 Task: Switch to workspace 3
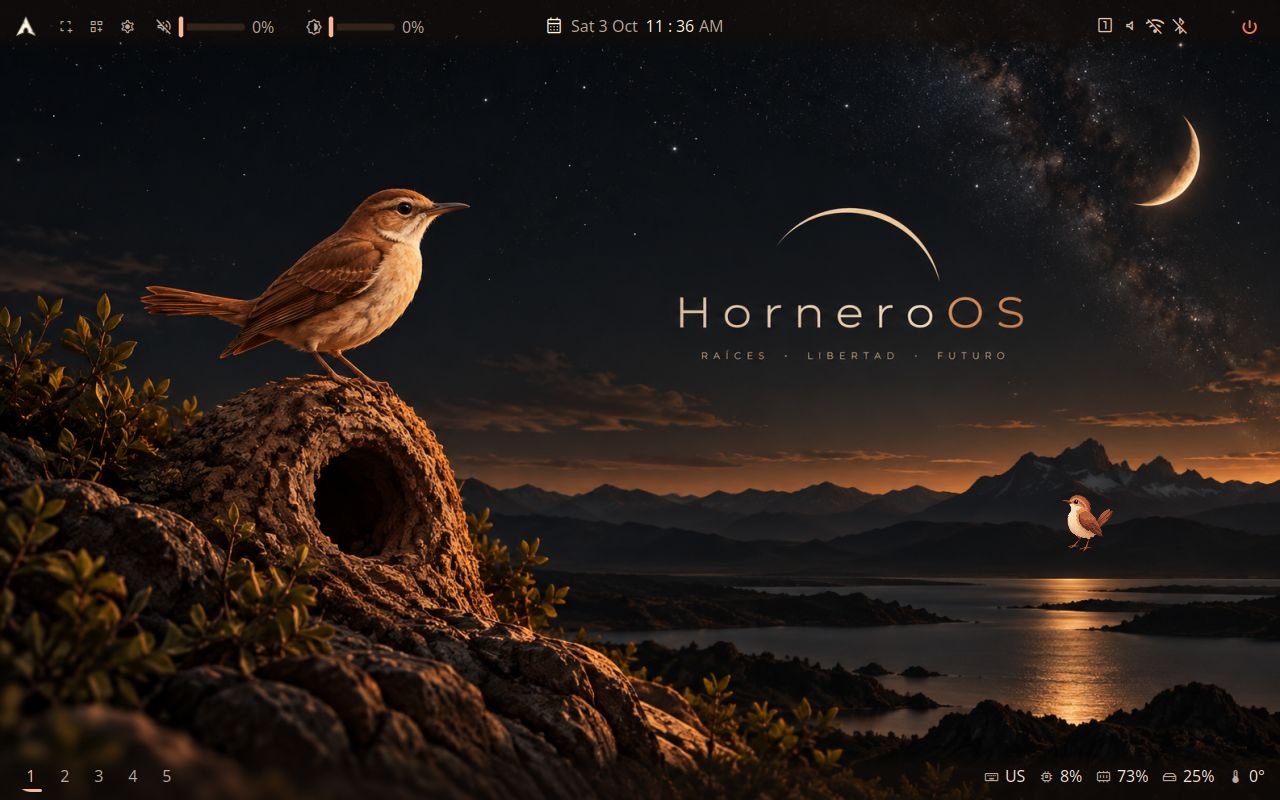[x=99, y=776]
